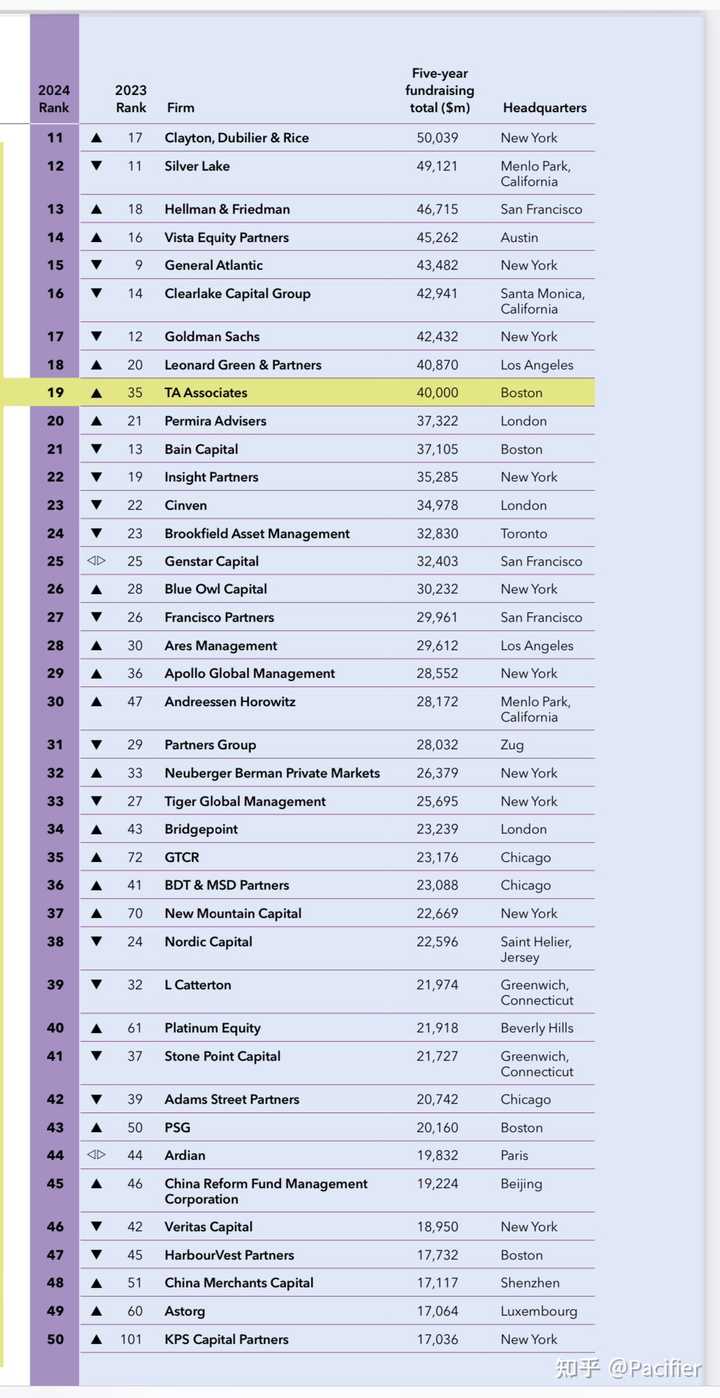Select the 2024 Rank column header

54,99
